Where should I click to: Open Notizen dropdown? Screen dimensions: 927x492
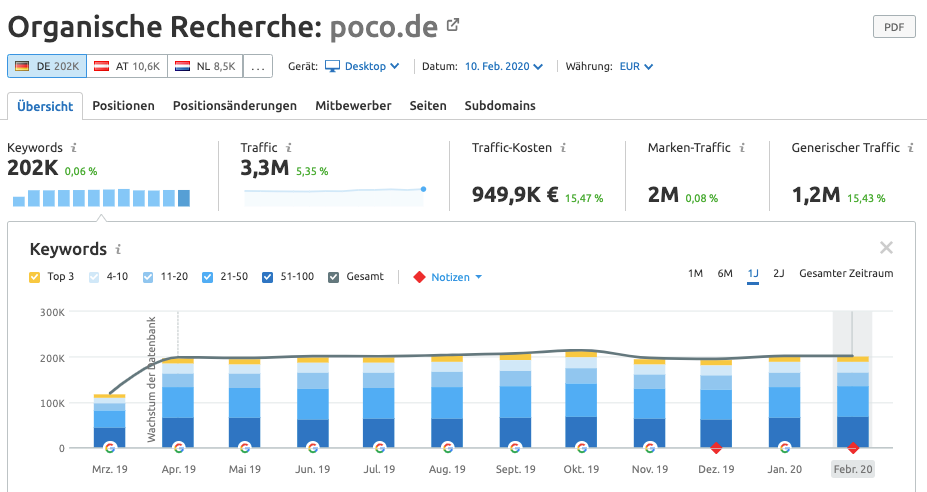point(456,277)
